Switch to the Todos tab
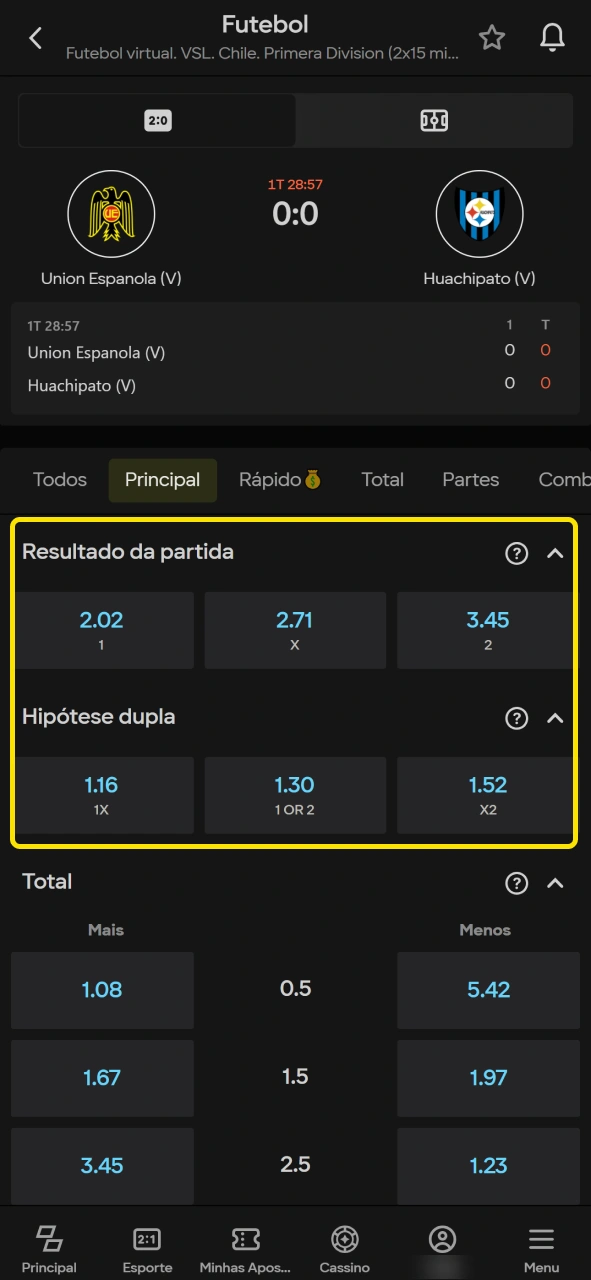The image size is (591, 1280). (x=59, y=480)
